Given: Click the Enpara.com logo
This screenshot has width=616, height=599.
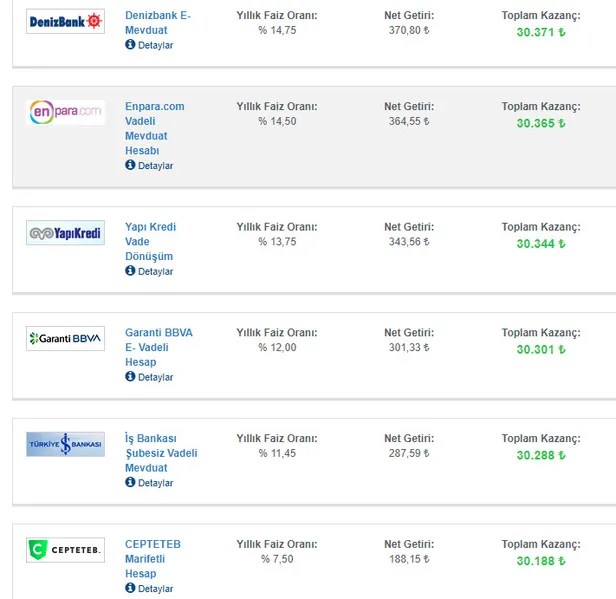Looking at the screenshot, I should click(65, 112).
